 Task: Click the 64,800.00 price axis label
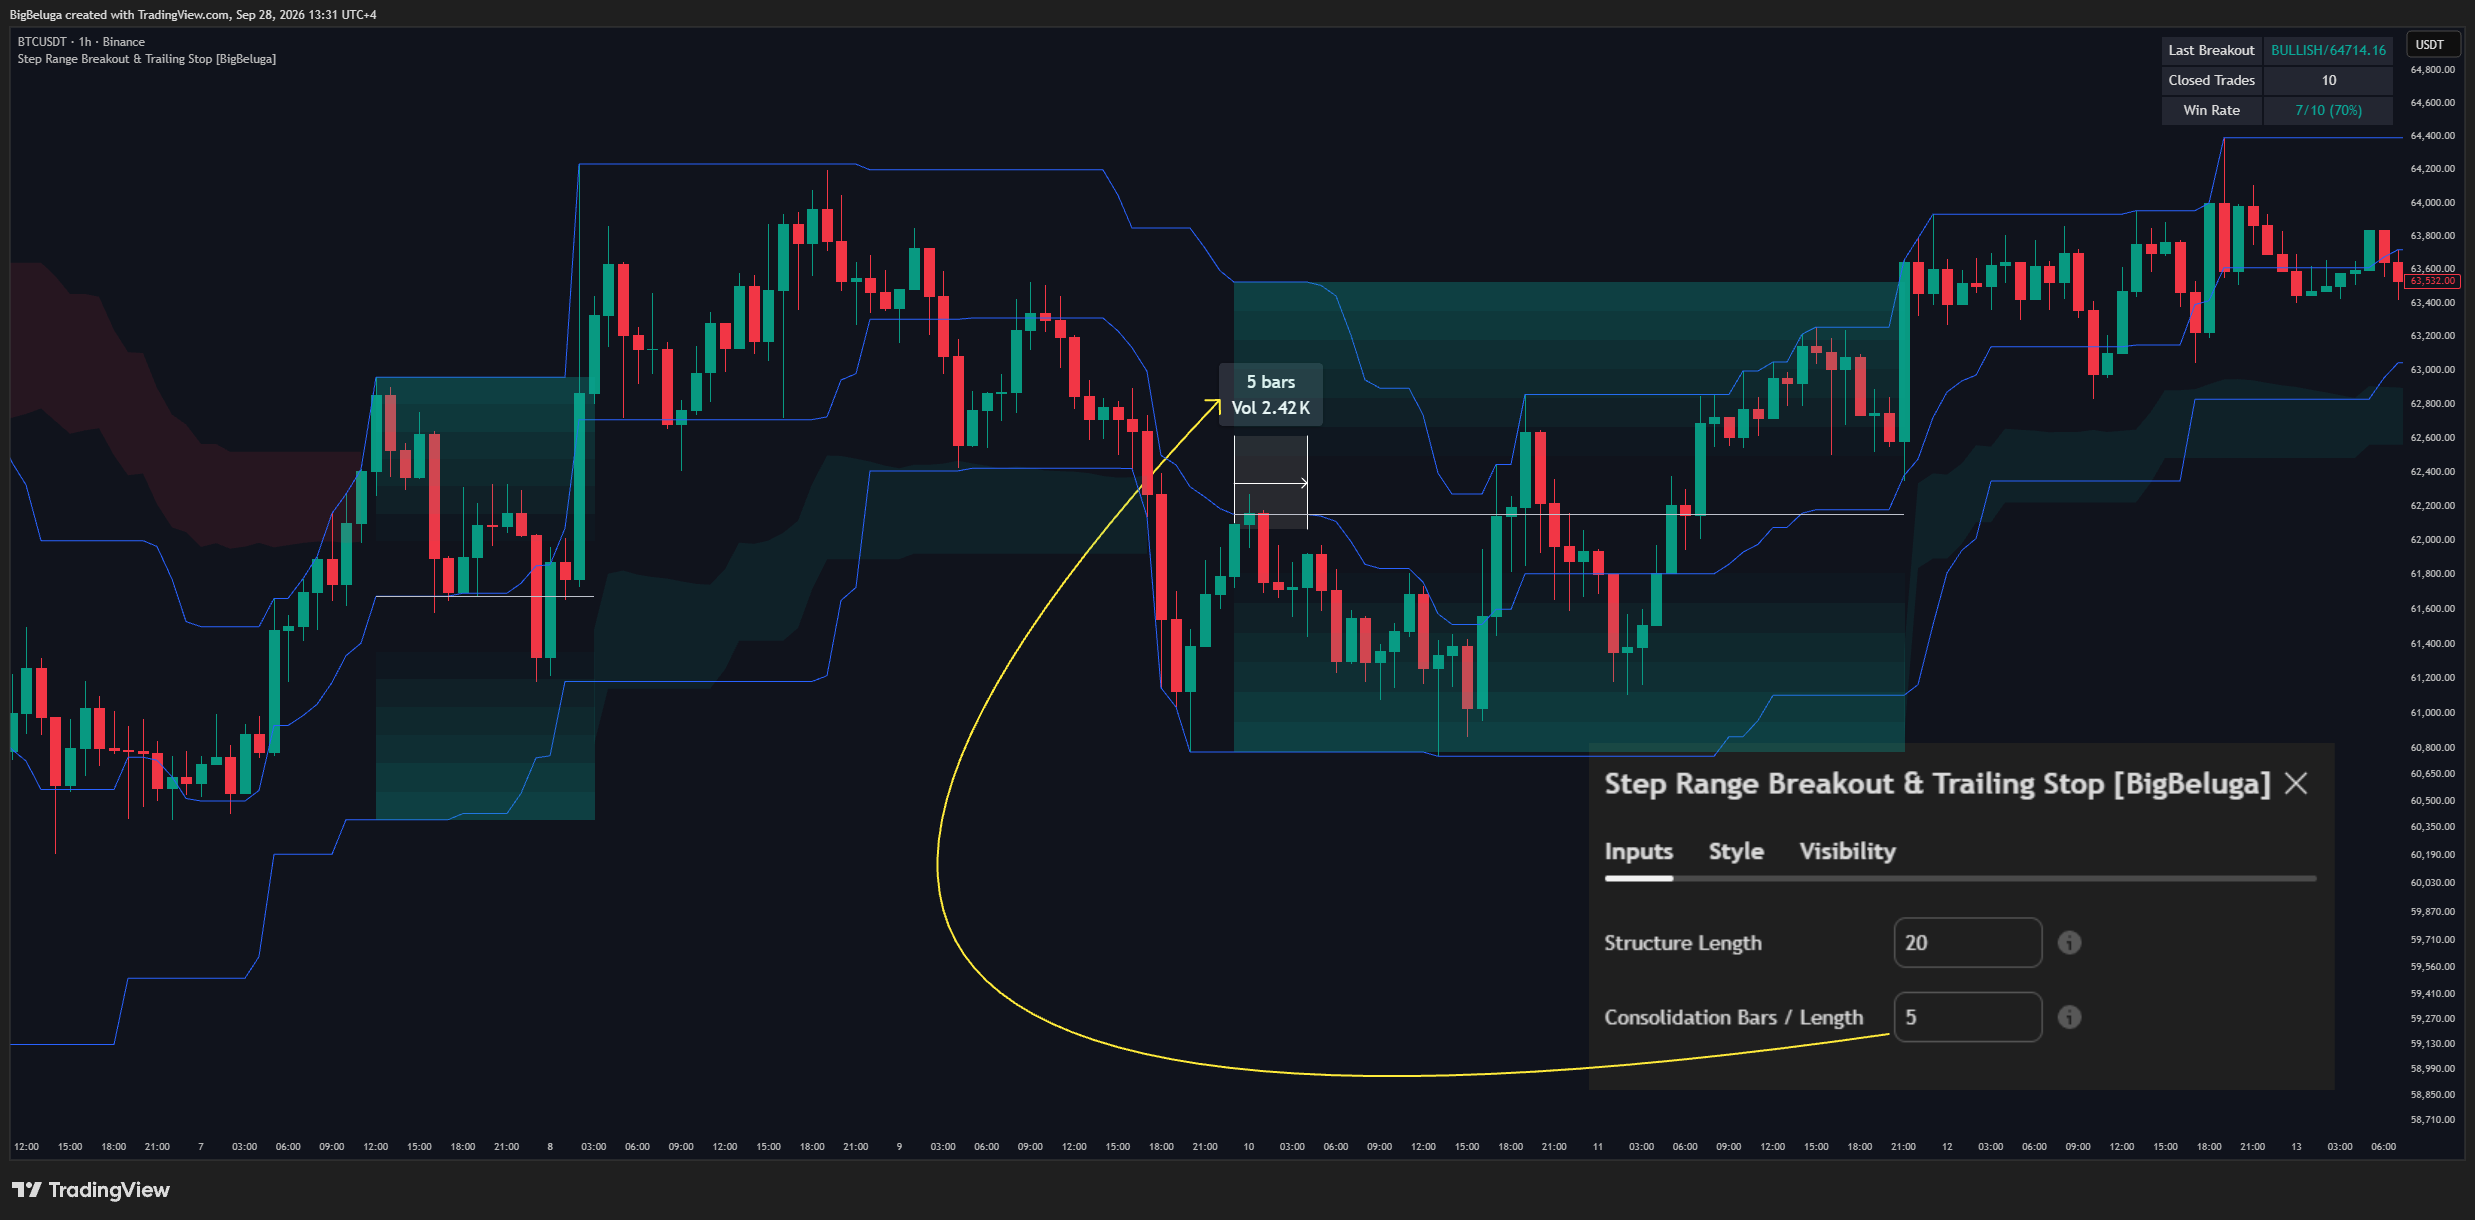click(2432, 70)
